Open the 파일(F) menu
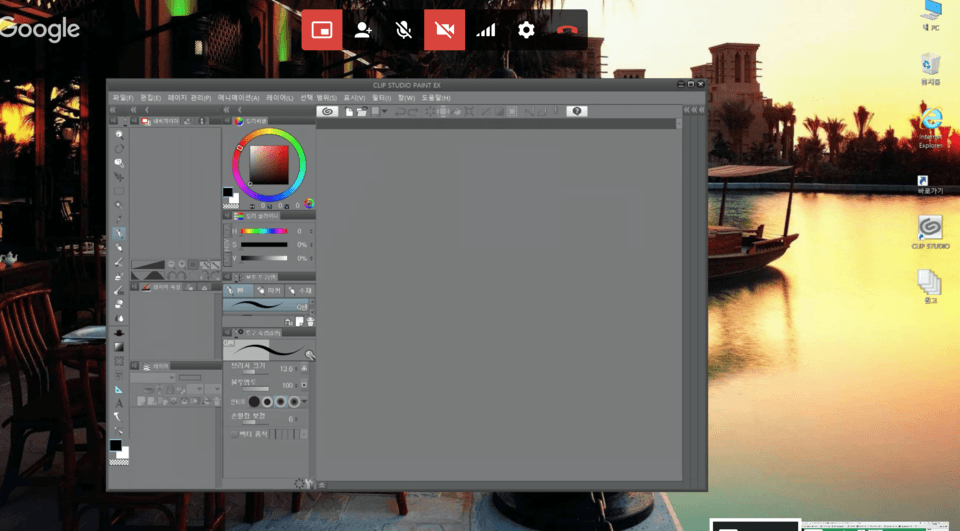This screenshot has width=960, height=531. [122, 97]
